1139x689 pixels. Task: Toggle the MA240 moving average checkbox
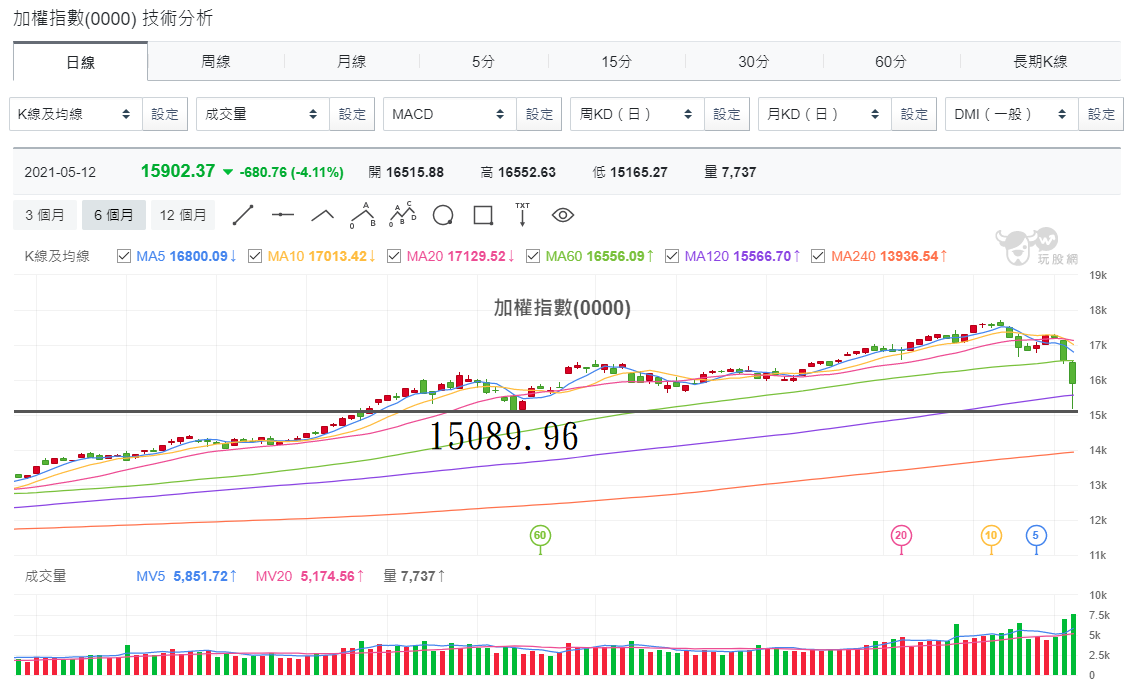818,256
